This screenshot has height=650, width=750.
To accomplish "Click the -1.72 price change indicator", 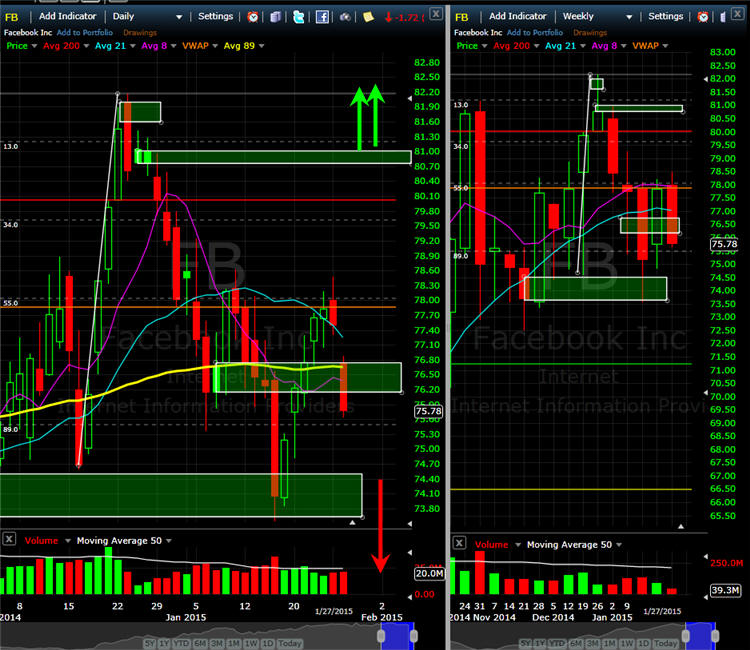I will pyautogui.click(x=404, y=18).
